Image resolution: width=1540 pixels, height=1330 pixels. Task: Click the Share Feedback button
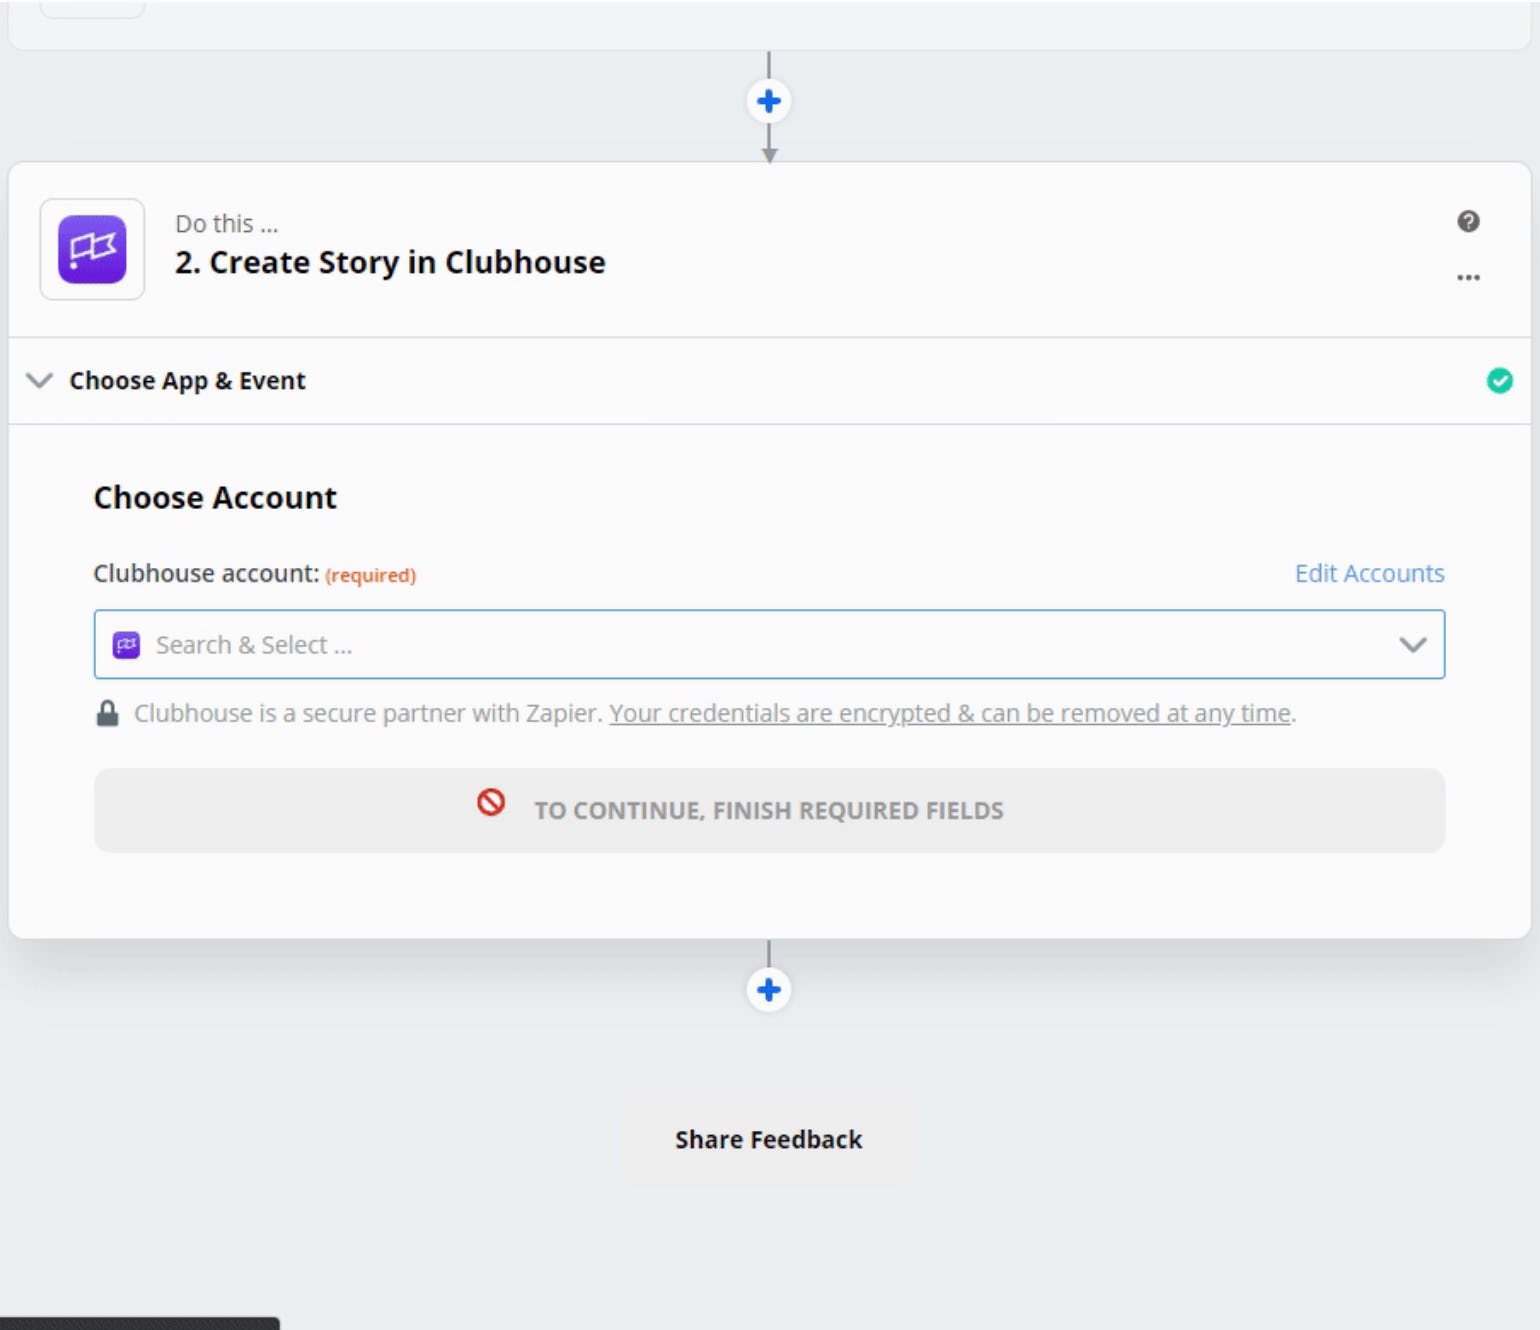pos(768,1139)
